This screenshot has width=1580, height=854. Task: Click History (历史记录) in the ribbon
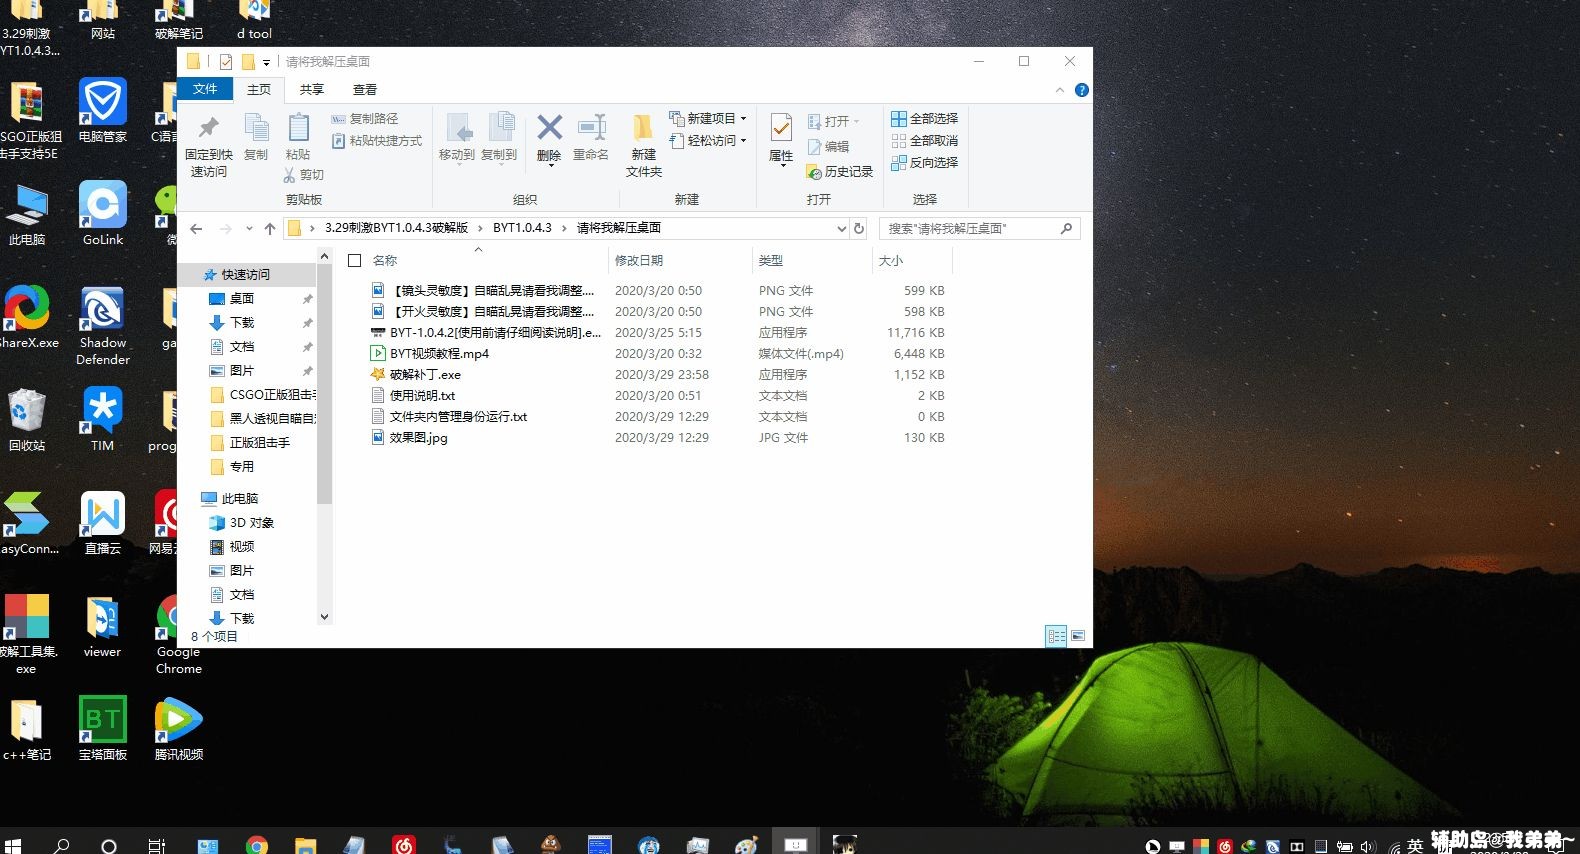pyautogui.click(x=840, y=172)
